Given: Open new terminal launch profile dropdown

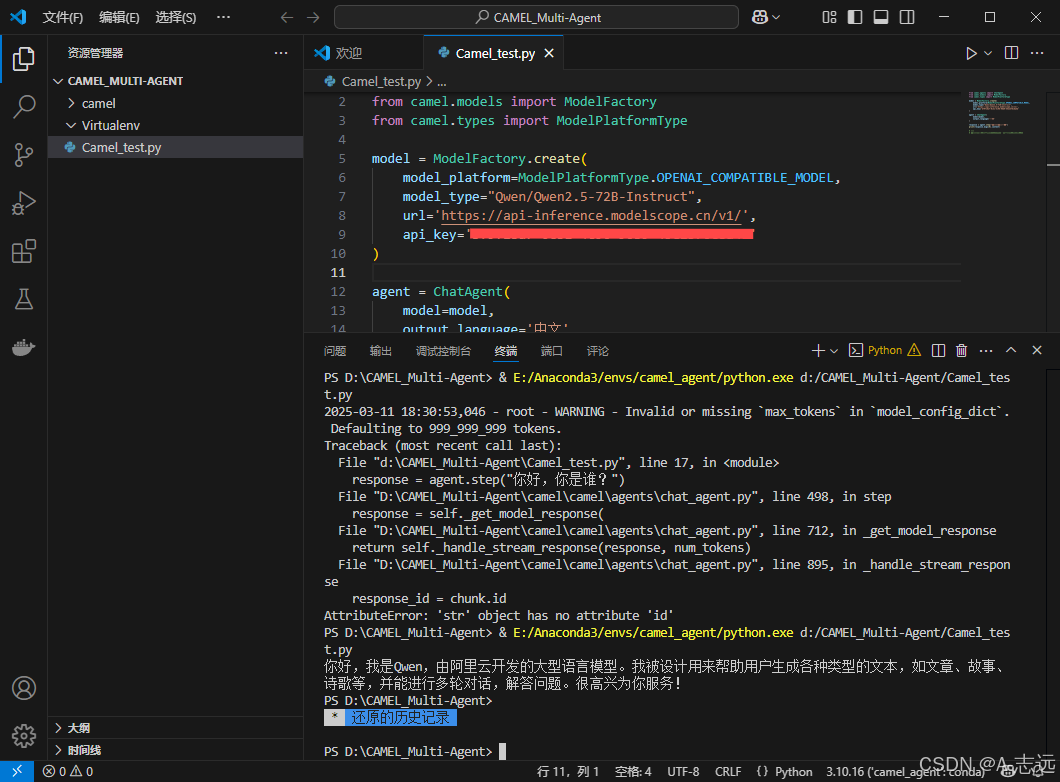Looking at the screenshot, I should point(834,351).
